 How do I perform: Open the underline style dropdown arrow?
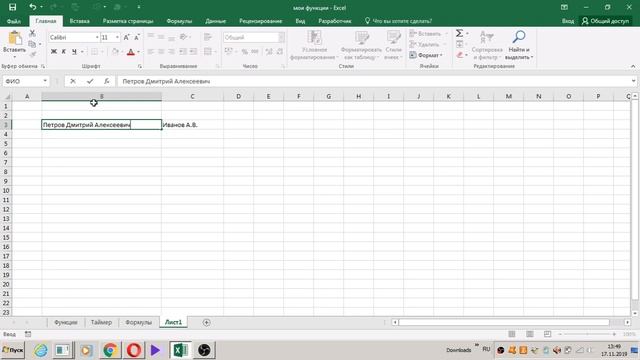pos(82,52)
